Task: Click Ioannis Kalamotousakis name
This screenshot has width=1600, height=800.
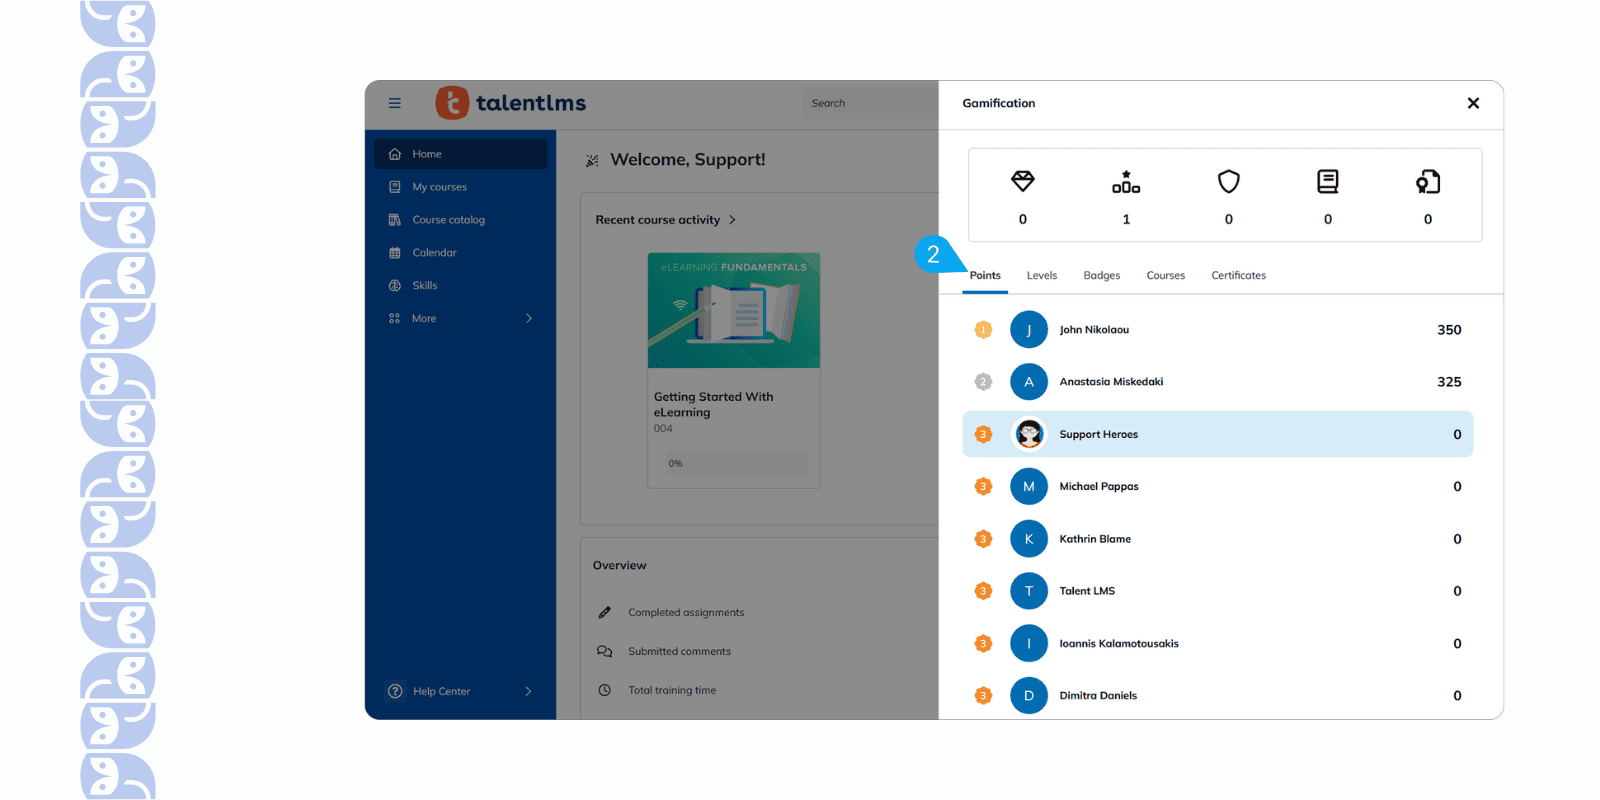Action: 1119,644
